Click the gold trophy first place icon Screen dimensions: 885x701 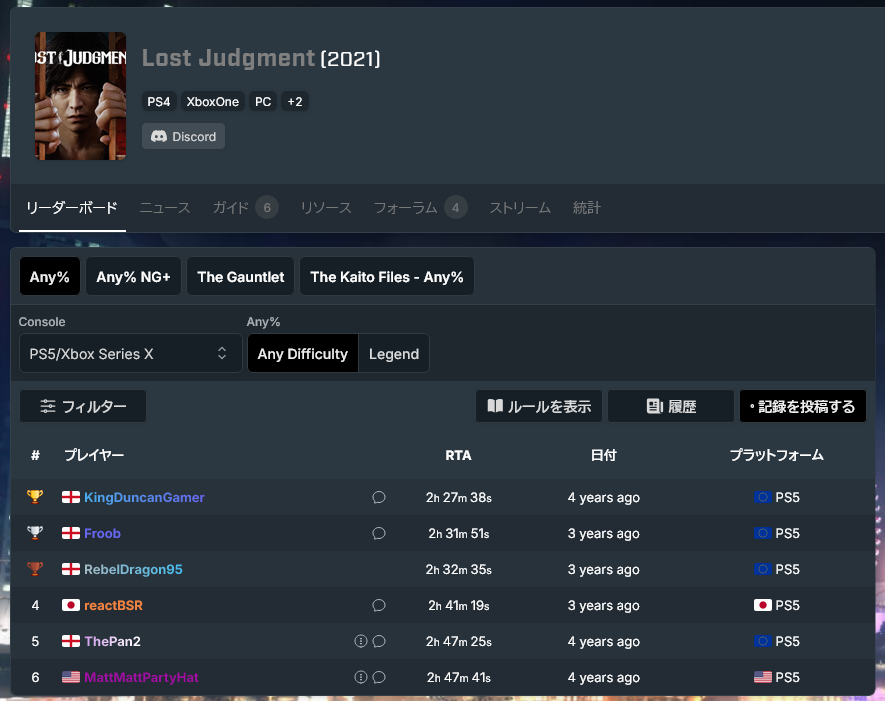tap(35, 497)
